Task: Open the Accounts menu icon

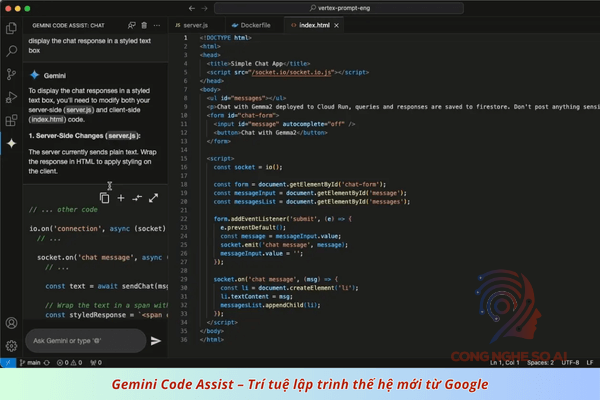Action: click(x=11, y=323)
